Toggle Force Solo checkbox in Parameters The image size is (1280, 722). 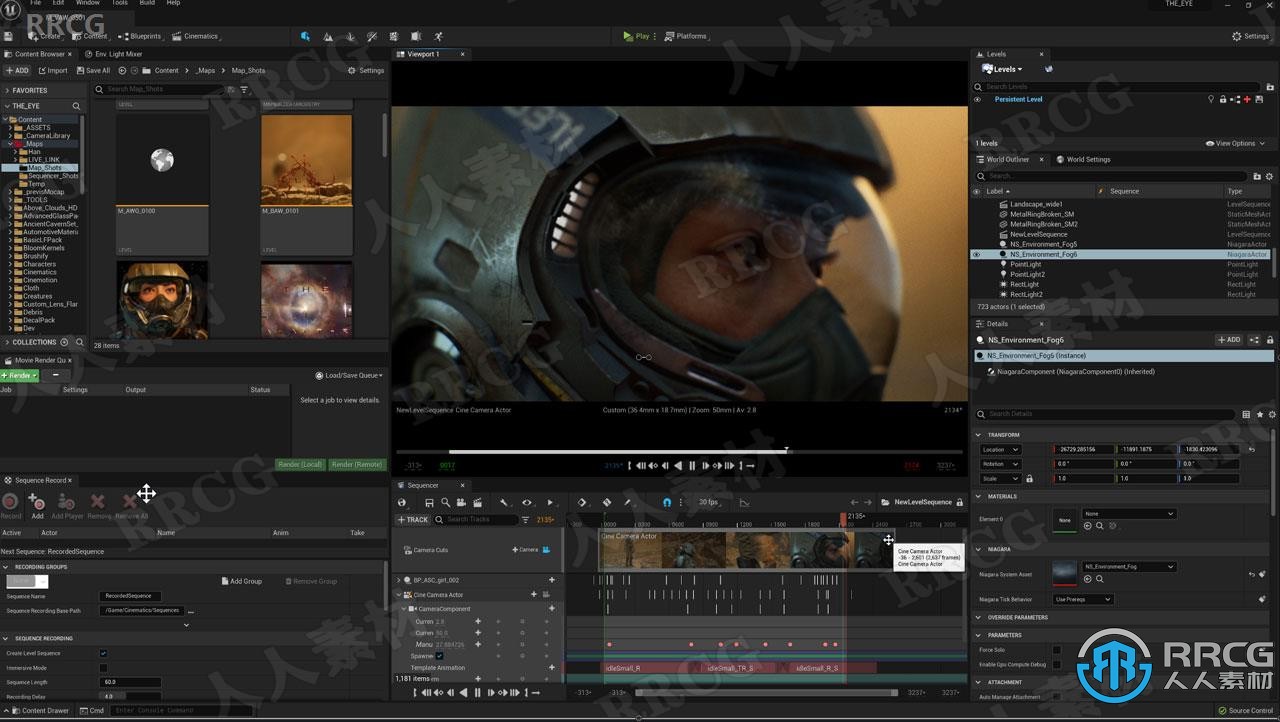(1057, 650)
